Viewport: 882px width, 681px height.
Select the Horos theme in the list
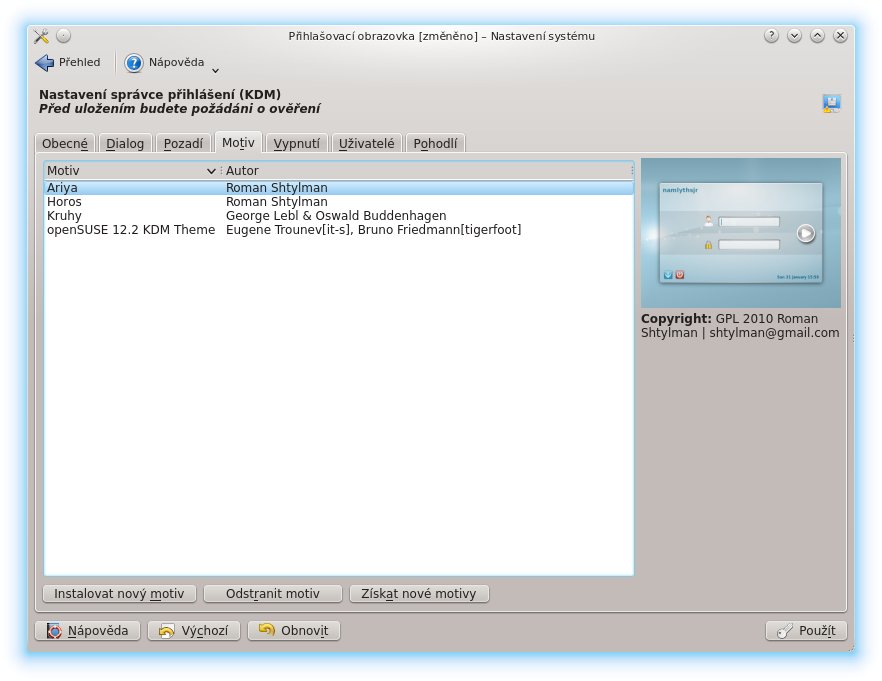pos(65,202)
